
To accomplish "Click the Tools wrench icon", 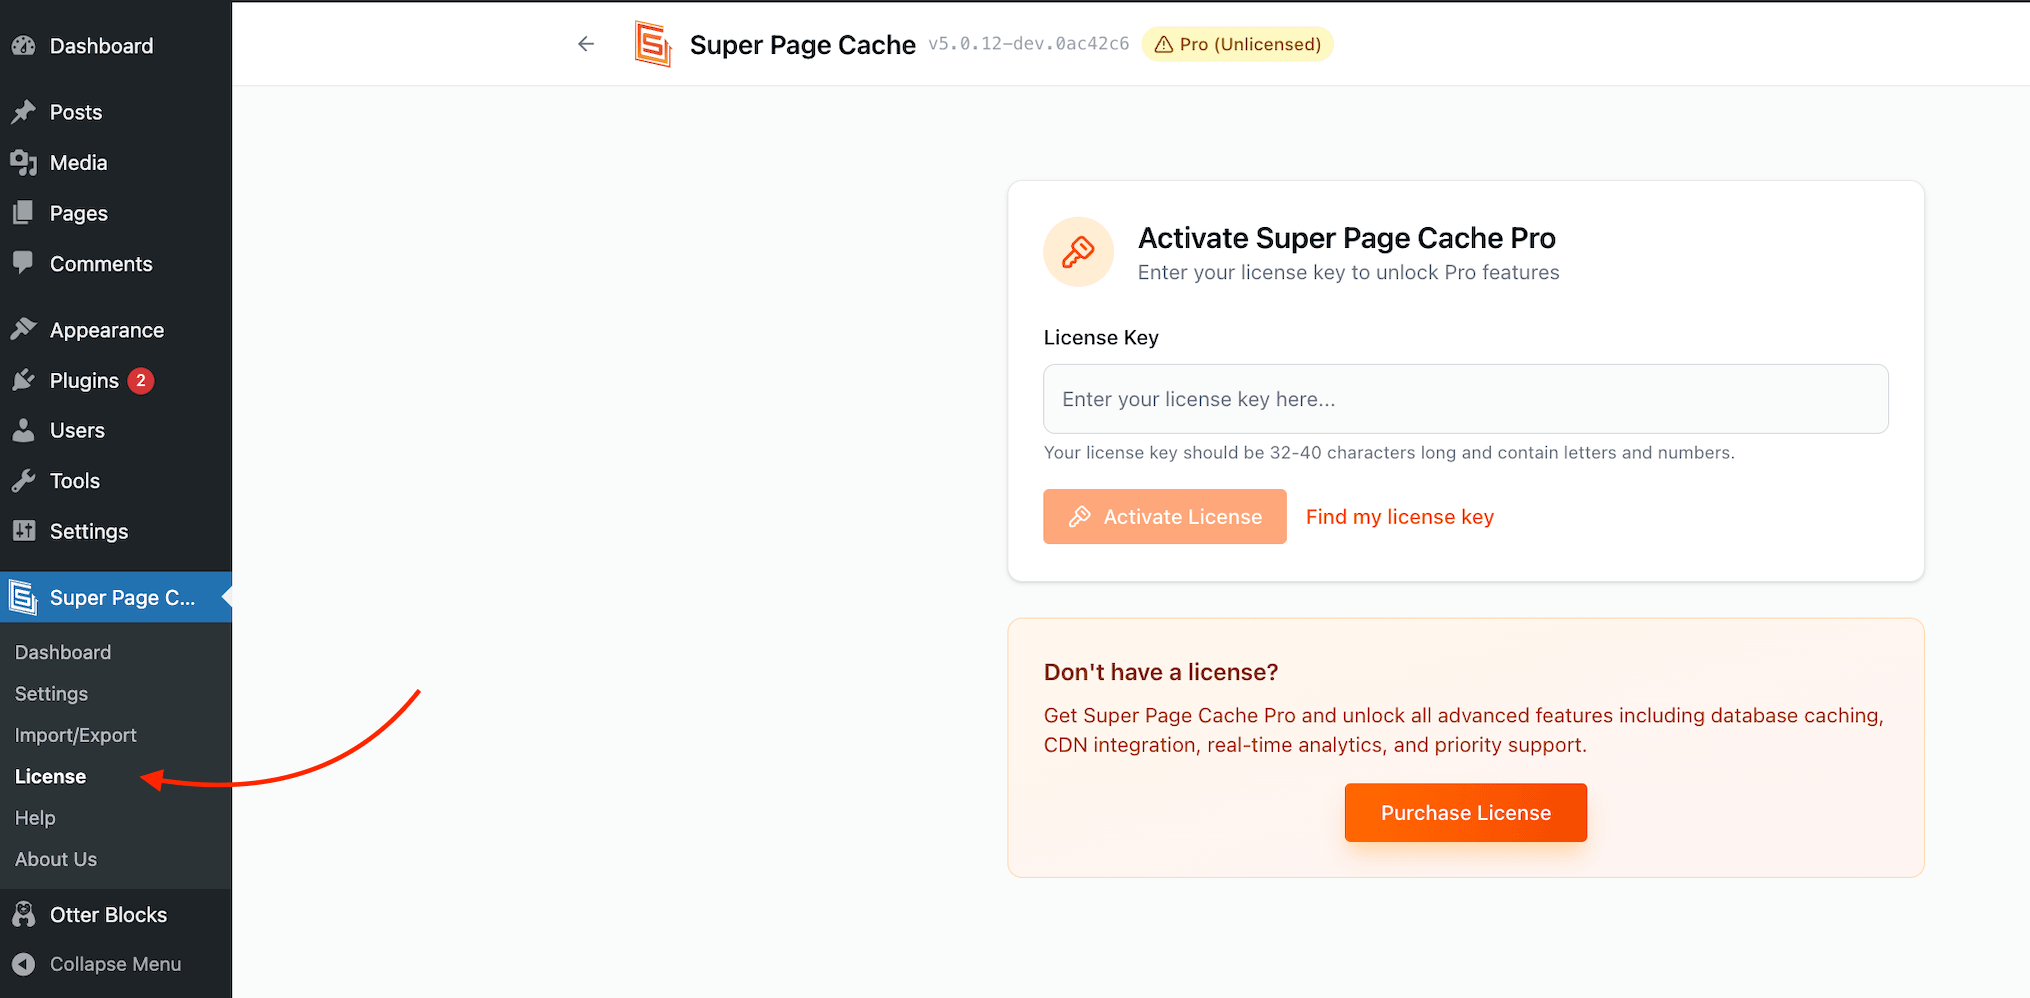I will 24,481.
